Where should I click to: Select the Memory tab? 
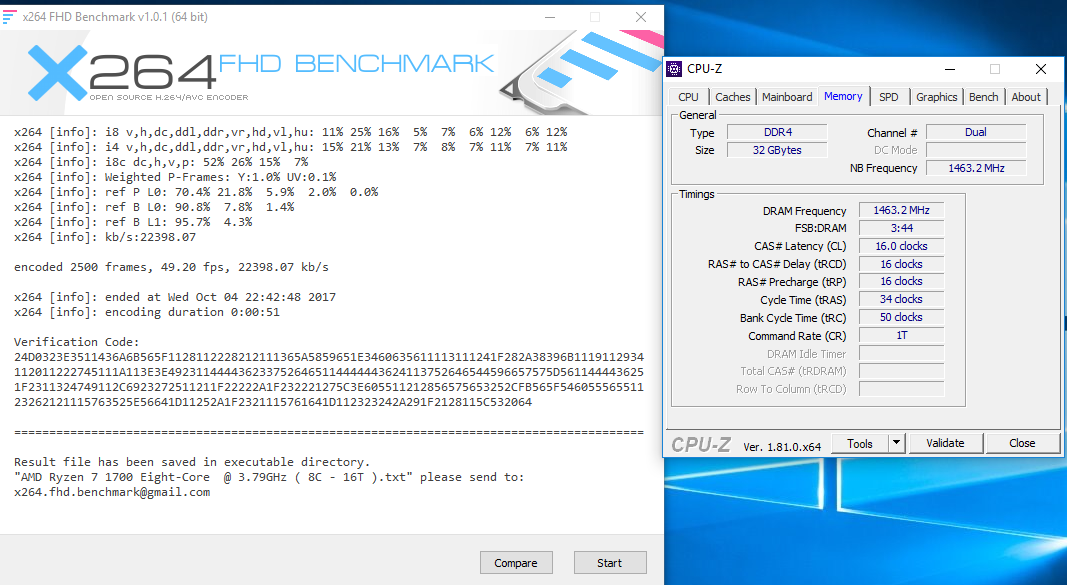tap(843, 97)
